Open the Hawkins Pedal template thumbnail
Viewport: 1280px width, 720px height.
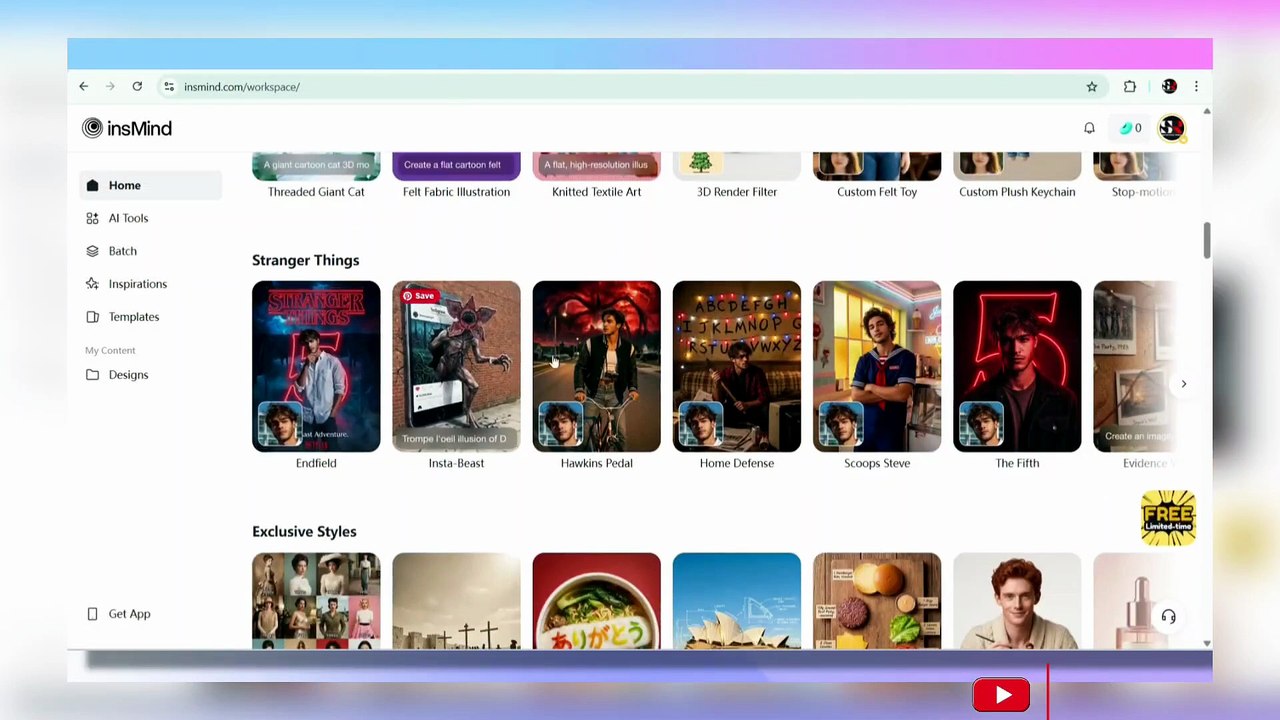(596, 366)
